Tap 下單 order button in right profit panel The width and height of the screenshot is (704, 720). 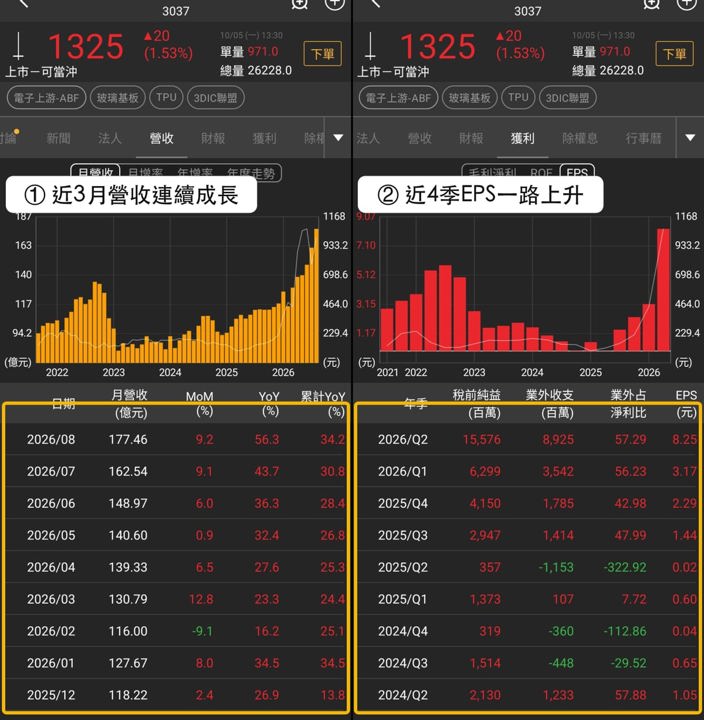(674, 54)
